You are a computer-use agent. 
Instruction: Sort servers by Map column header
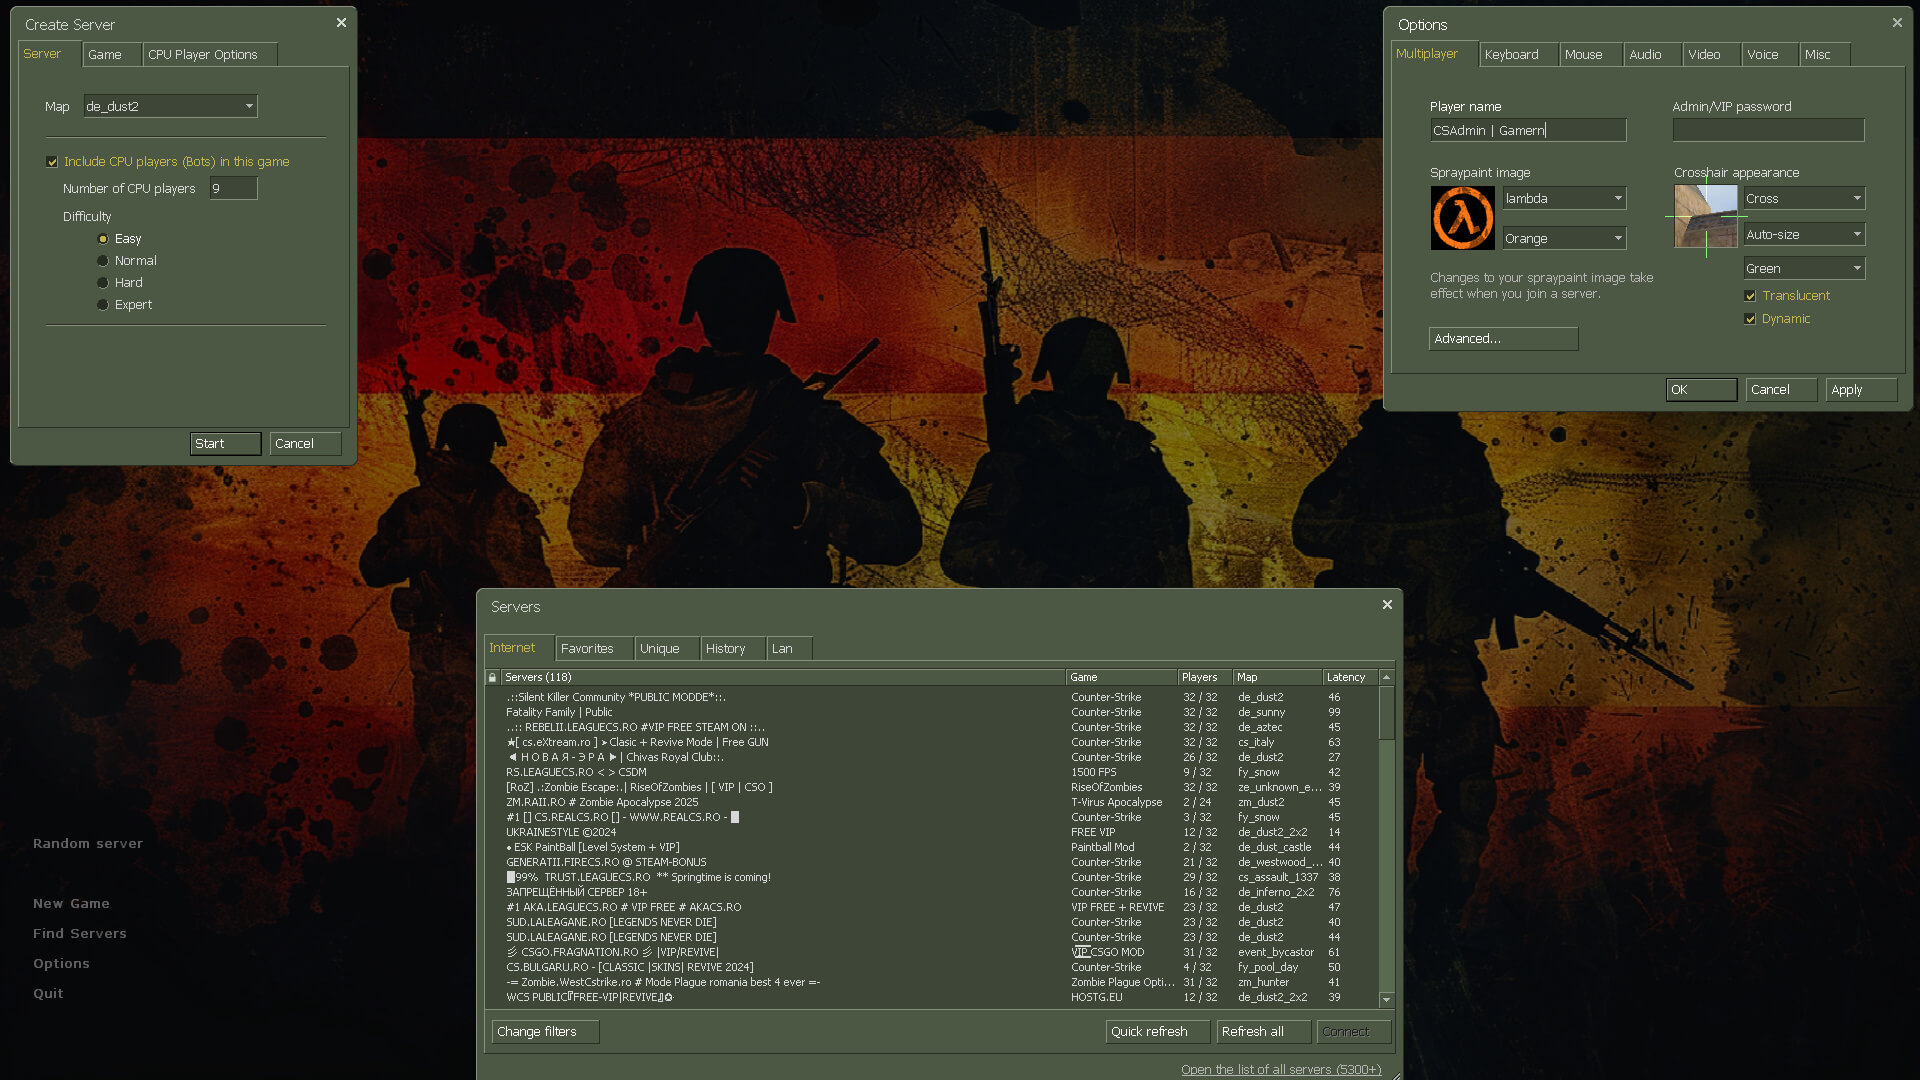click(1277, 677)
